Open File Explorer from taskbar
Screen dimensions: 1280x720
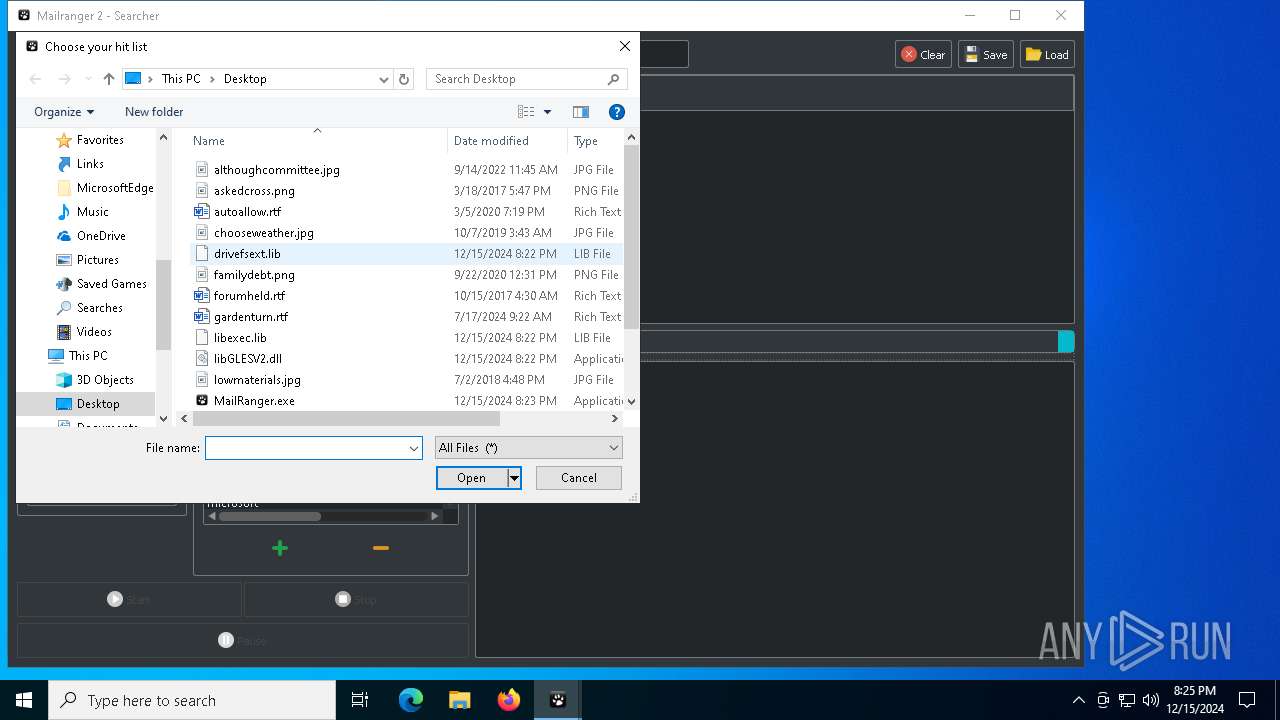pos(460,700)
